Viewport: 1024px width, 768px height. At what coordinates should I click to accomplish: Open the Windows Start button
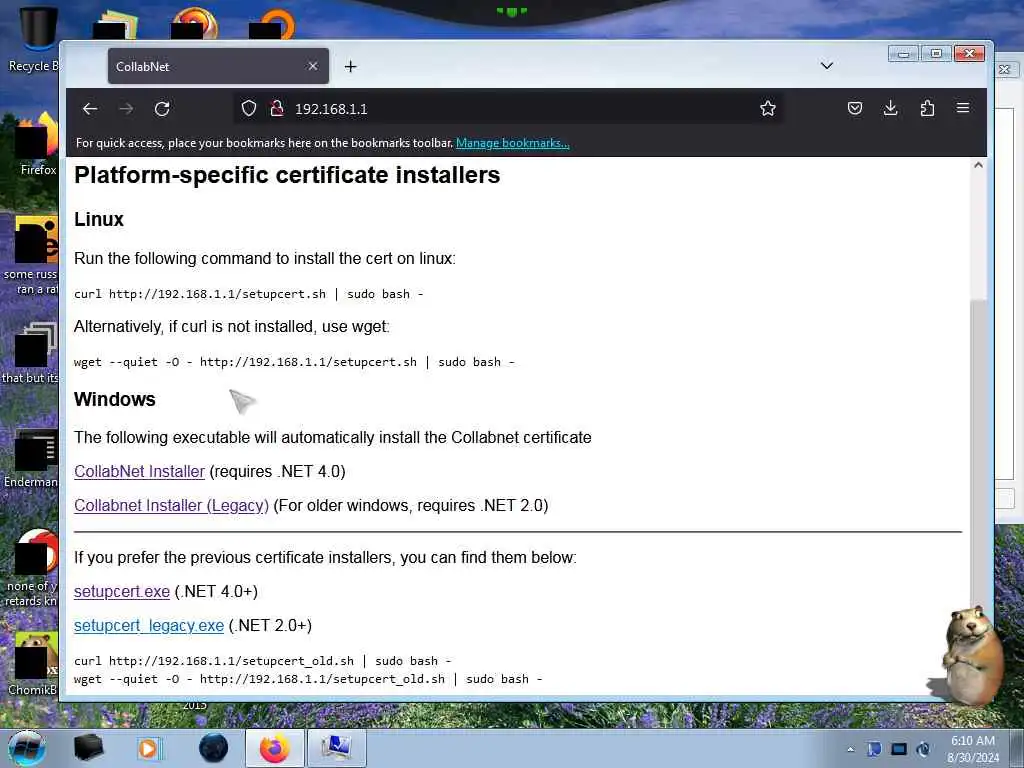click(27, 748)
